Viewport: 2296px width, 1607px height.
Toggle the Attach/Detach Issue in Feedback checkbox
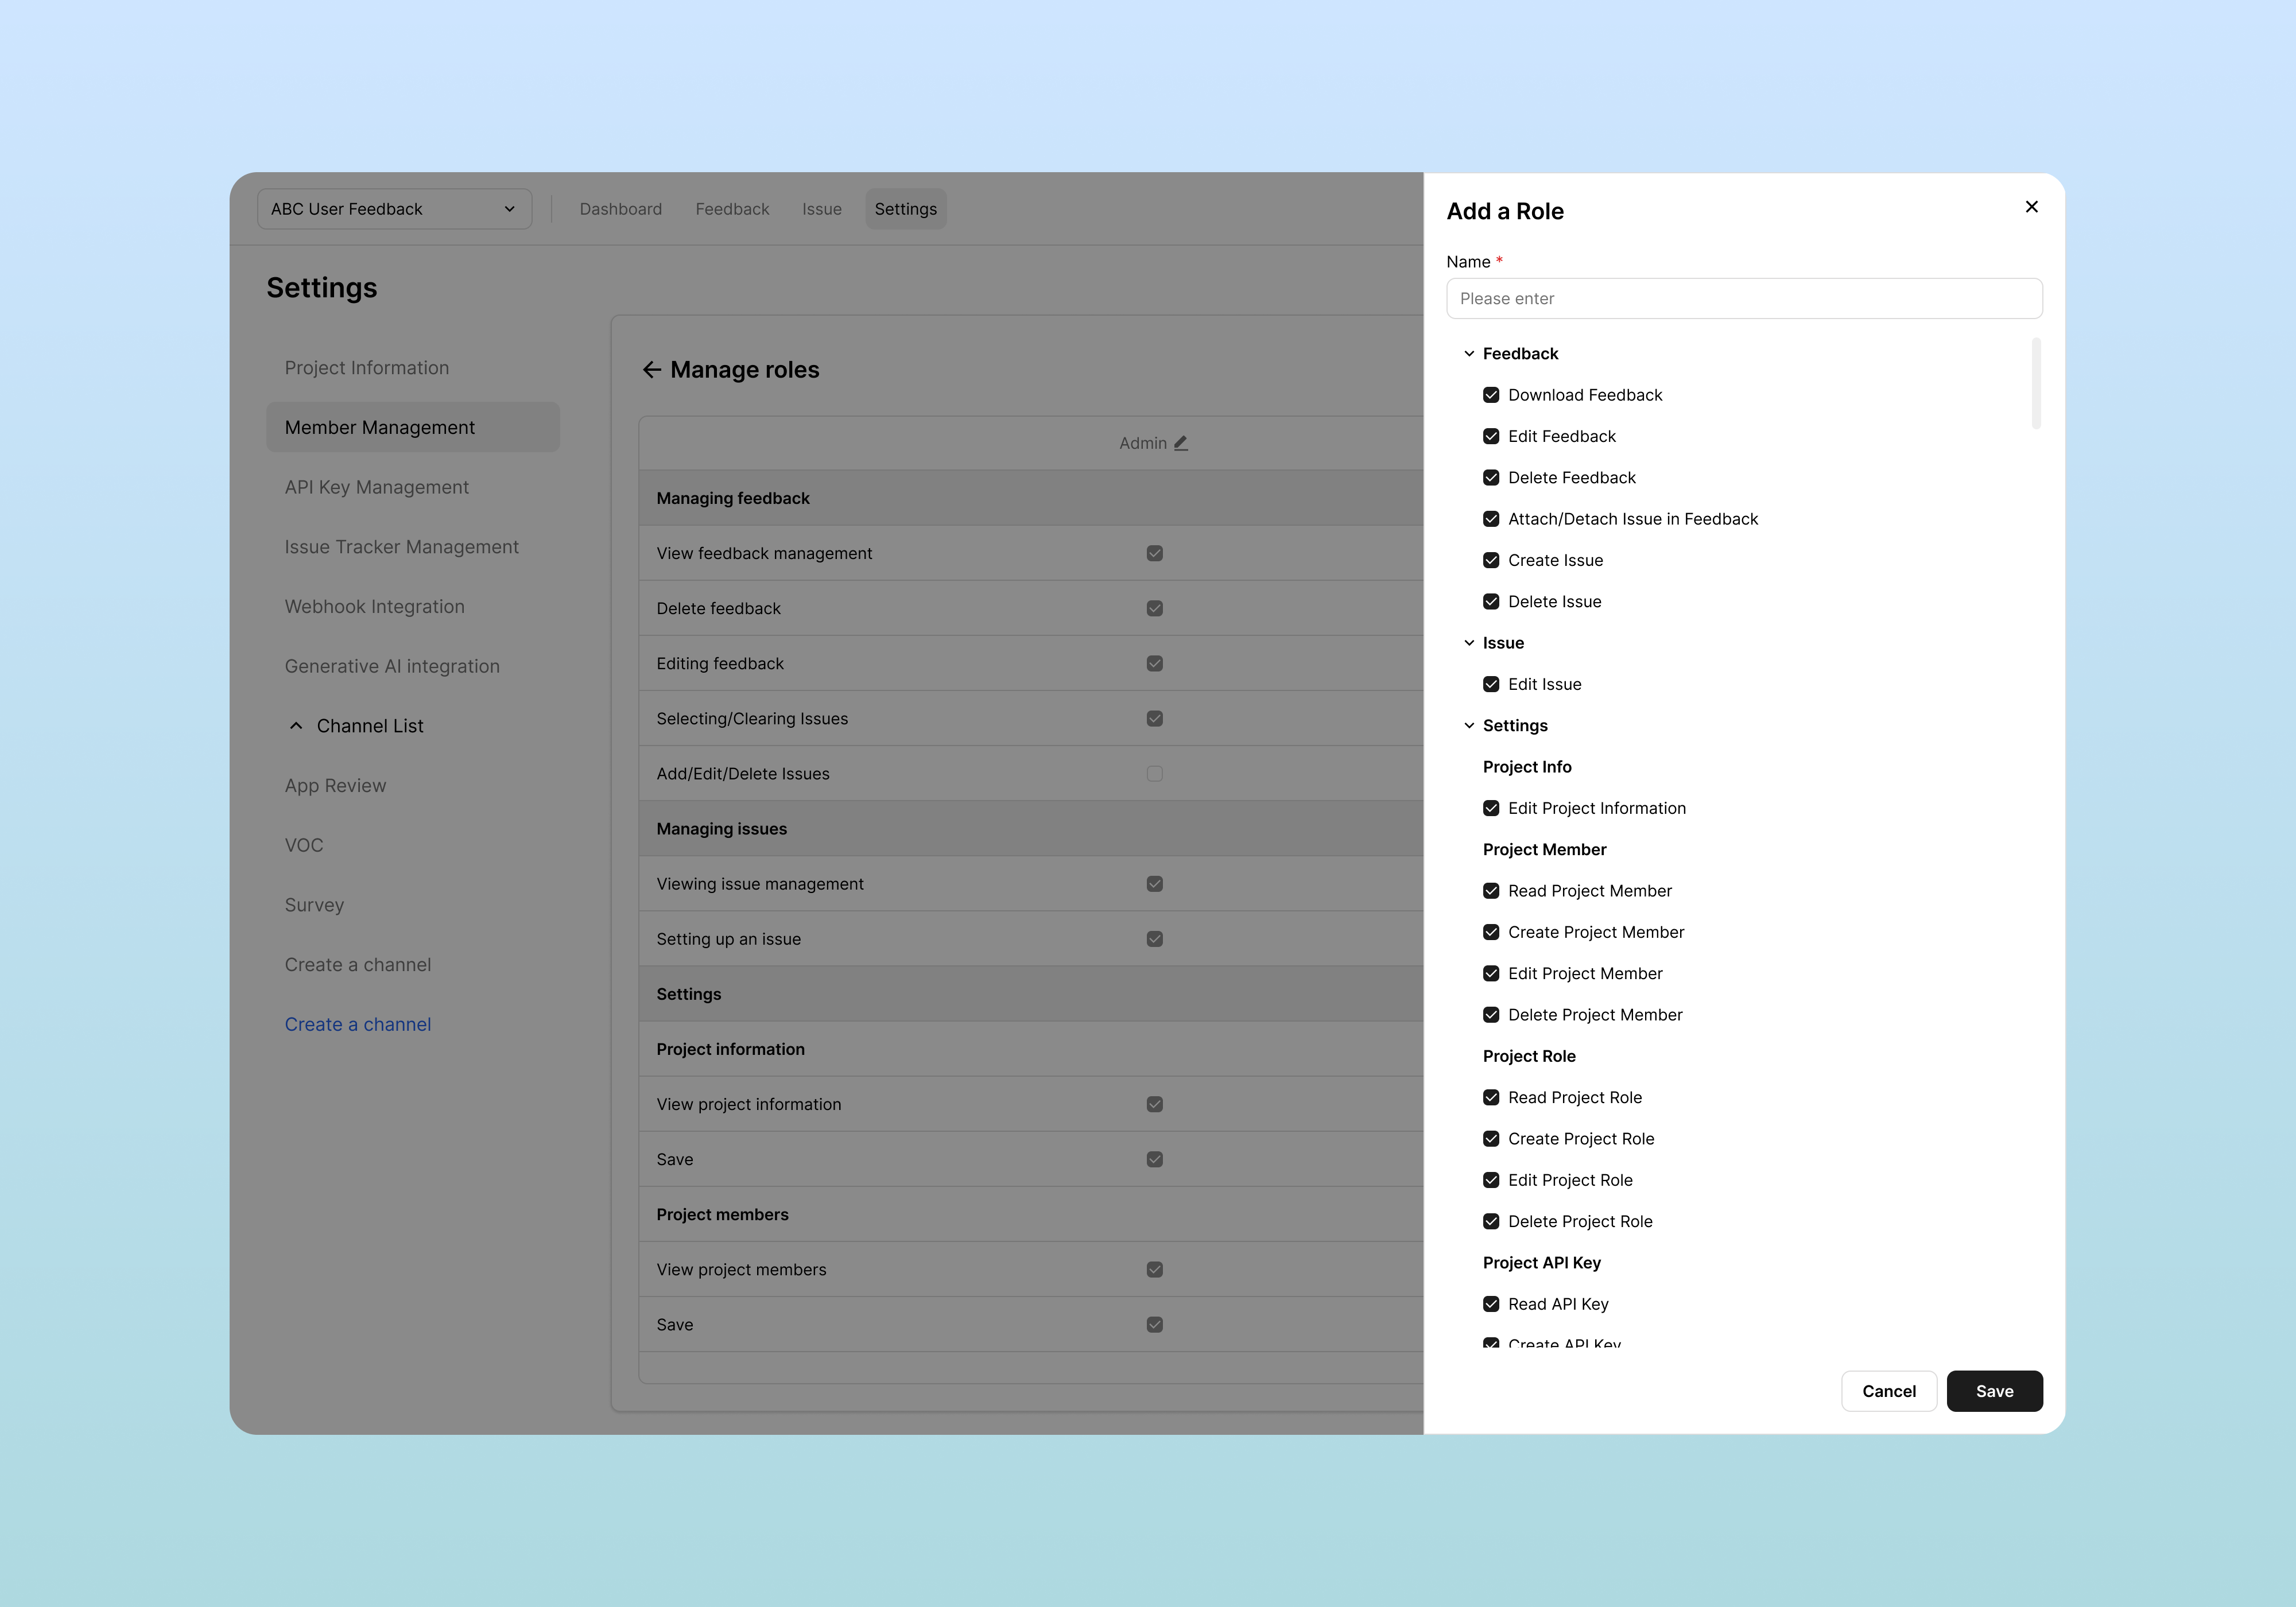coord(1491,519)
